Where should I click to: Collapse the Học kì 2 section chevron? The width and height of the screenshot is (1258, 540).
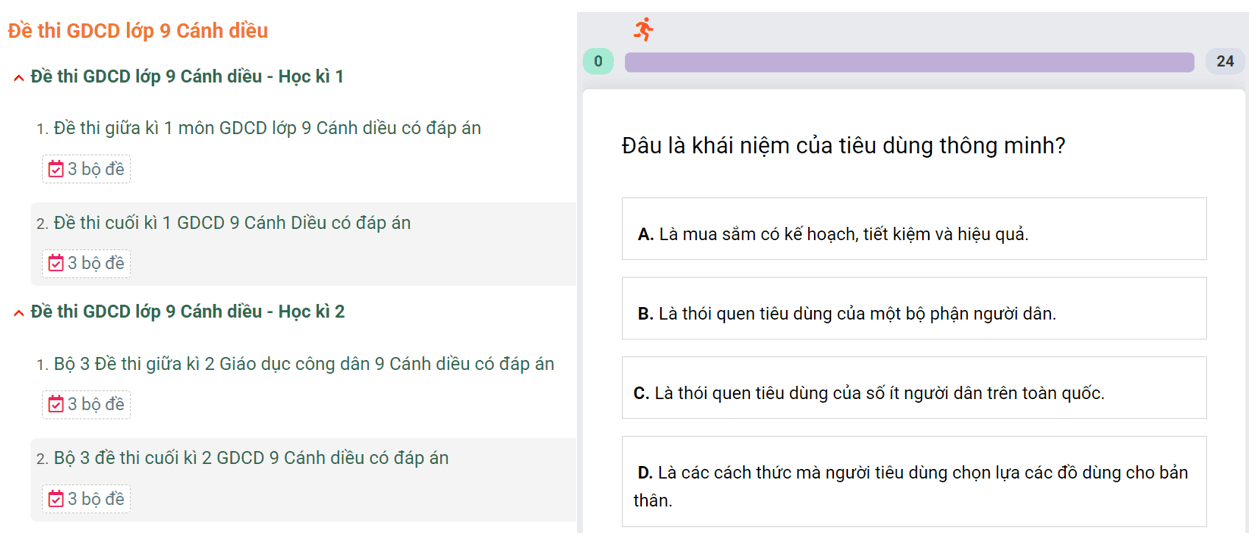click(18, 313)
